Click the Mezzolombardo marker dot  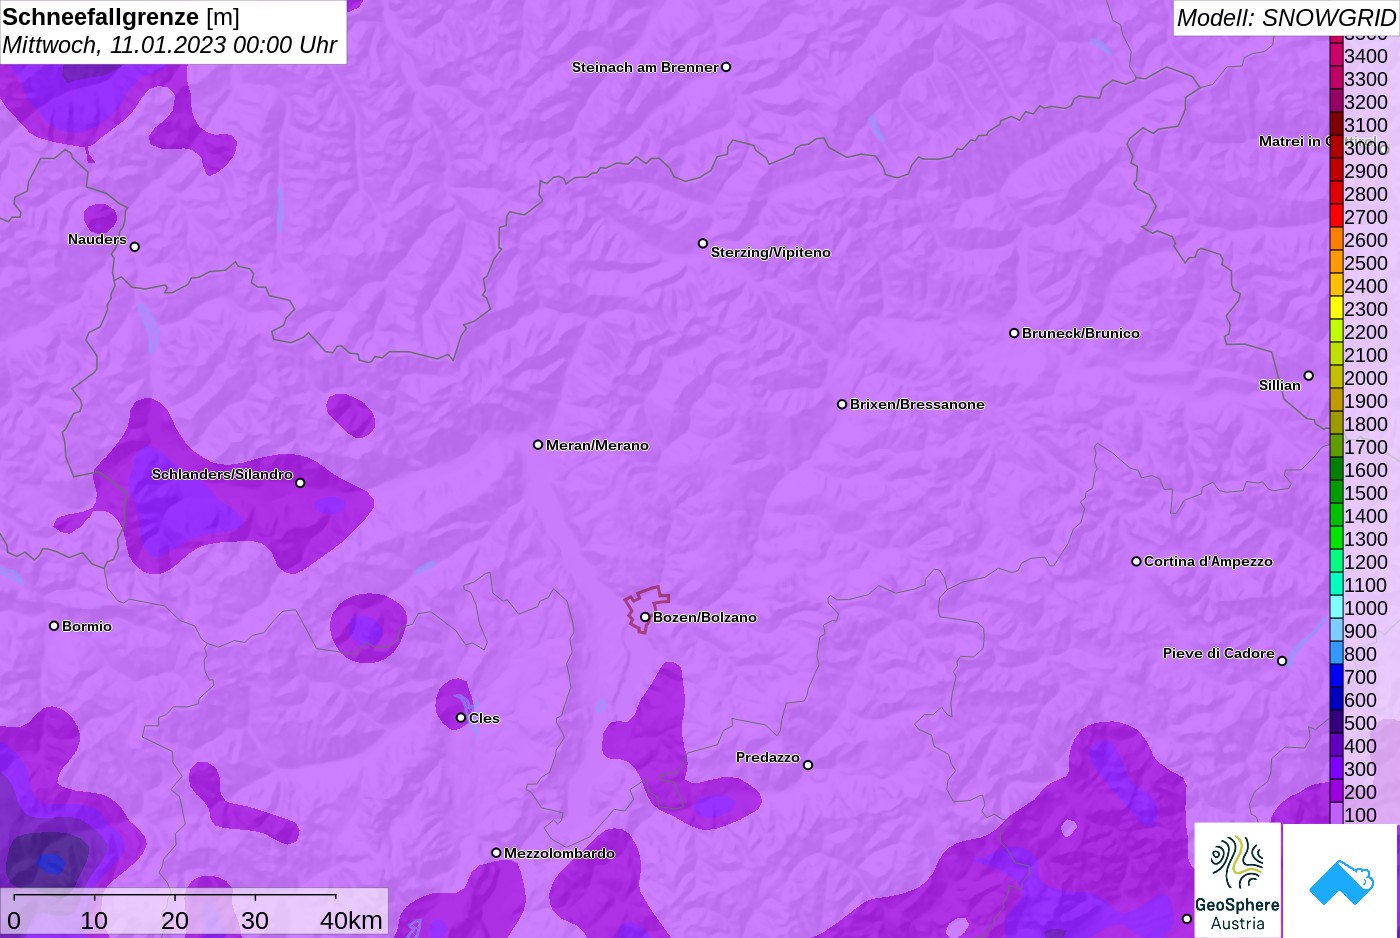tap(496, 853)
